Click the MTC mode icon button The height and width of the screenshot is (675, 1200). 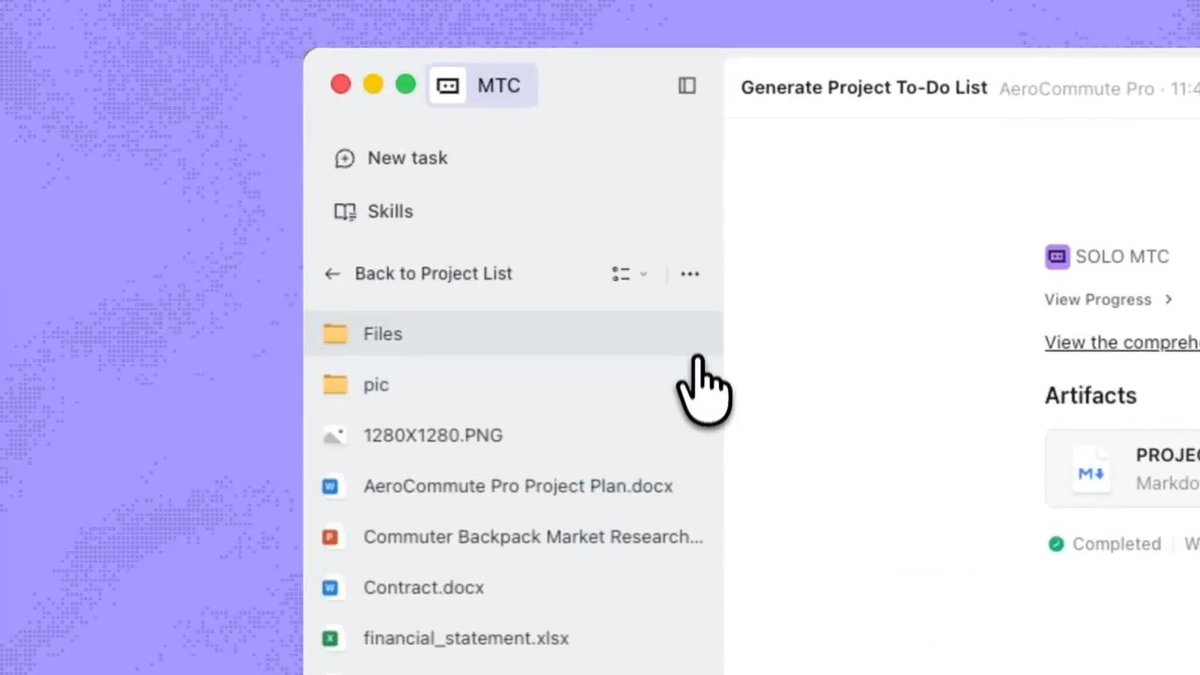tap(448, 86)
